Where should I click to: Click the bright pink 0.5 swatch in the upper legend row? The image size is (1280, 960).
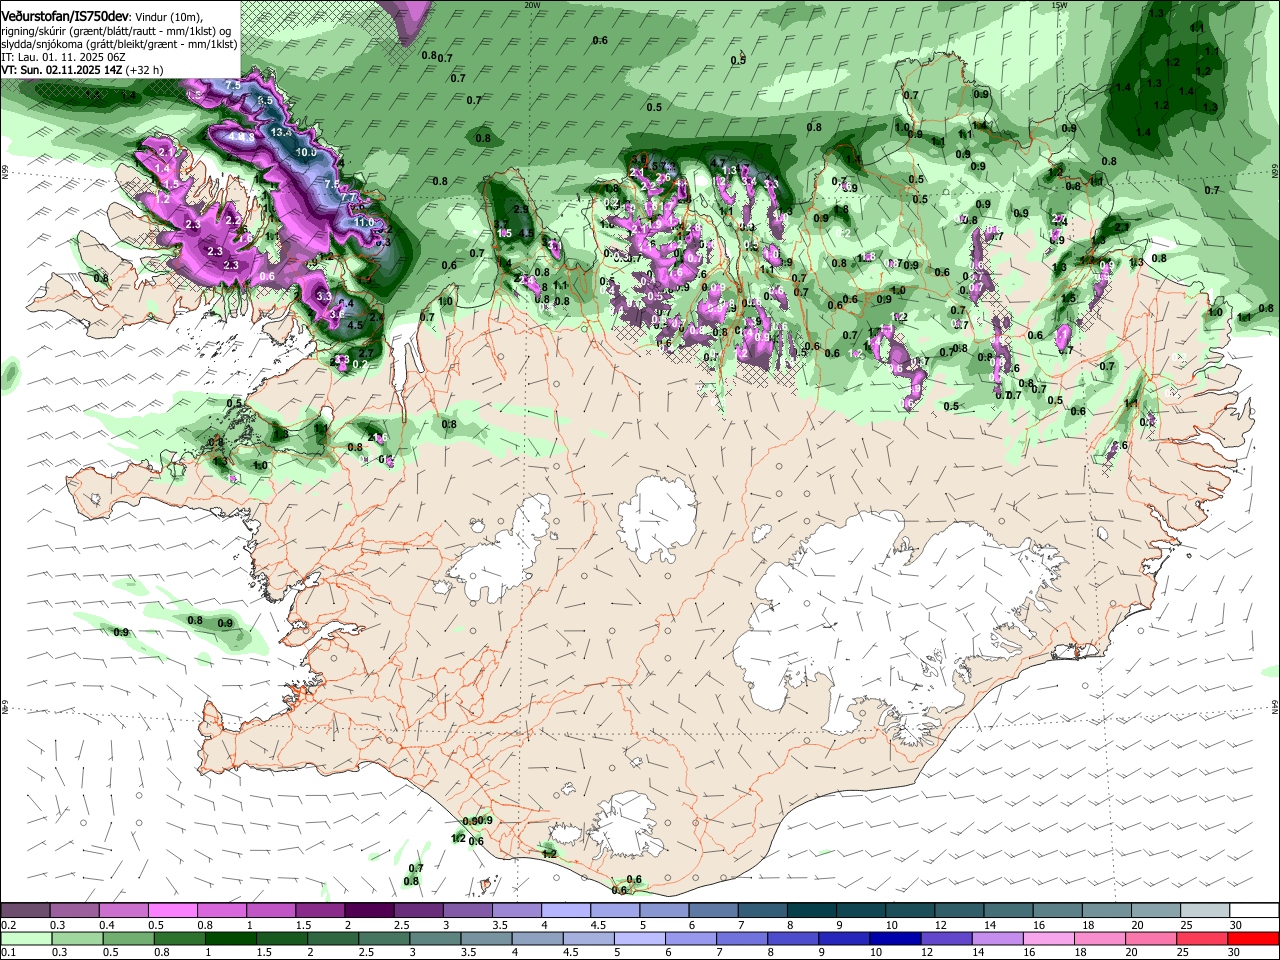pos(172,910)
